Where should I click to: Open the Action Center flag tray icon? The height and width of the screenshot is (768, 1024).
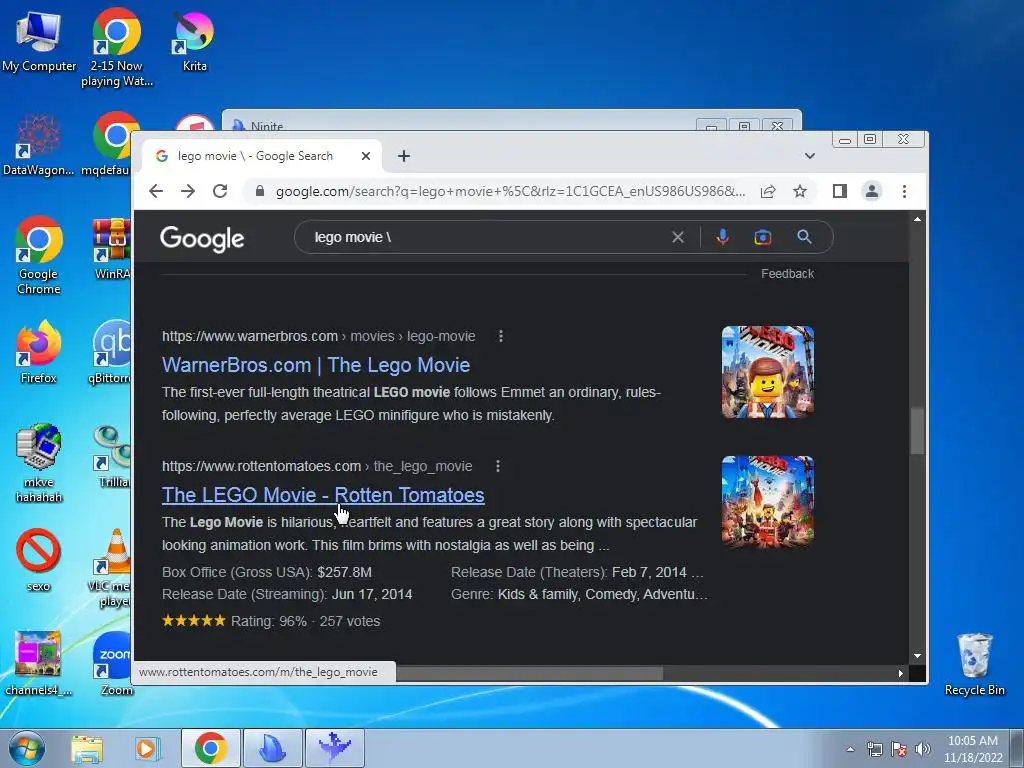point(899,749)
